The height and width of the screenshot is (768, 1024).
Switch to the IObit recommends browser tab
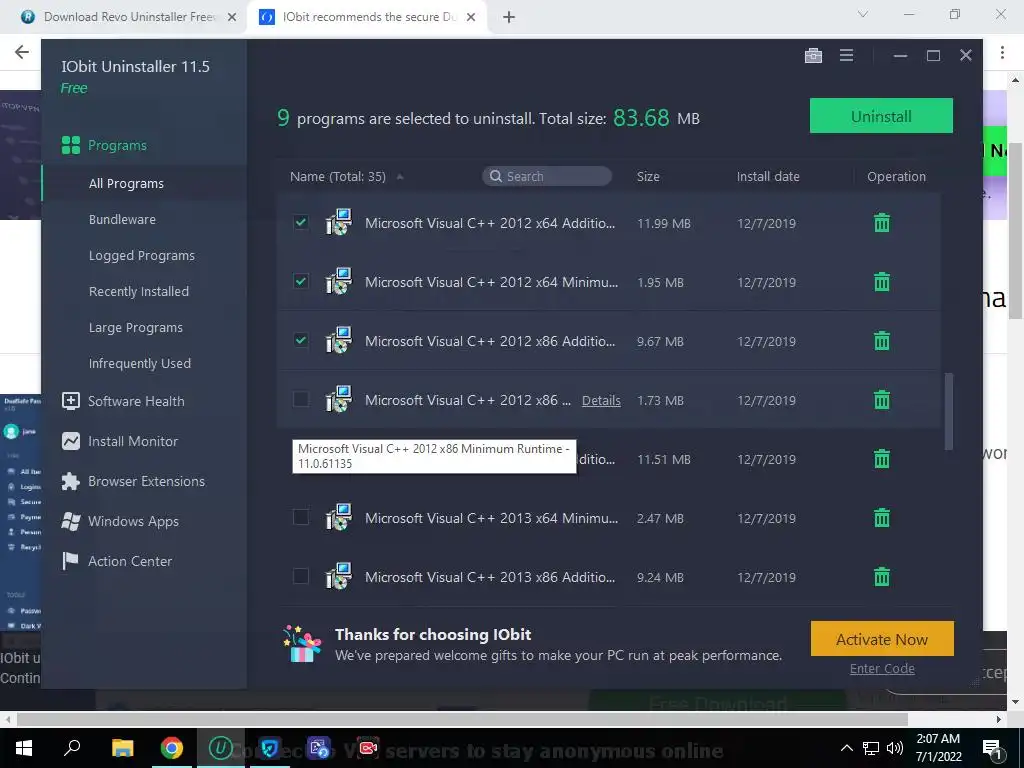[x=368, y=17]
